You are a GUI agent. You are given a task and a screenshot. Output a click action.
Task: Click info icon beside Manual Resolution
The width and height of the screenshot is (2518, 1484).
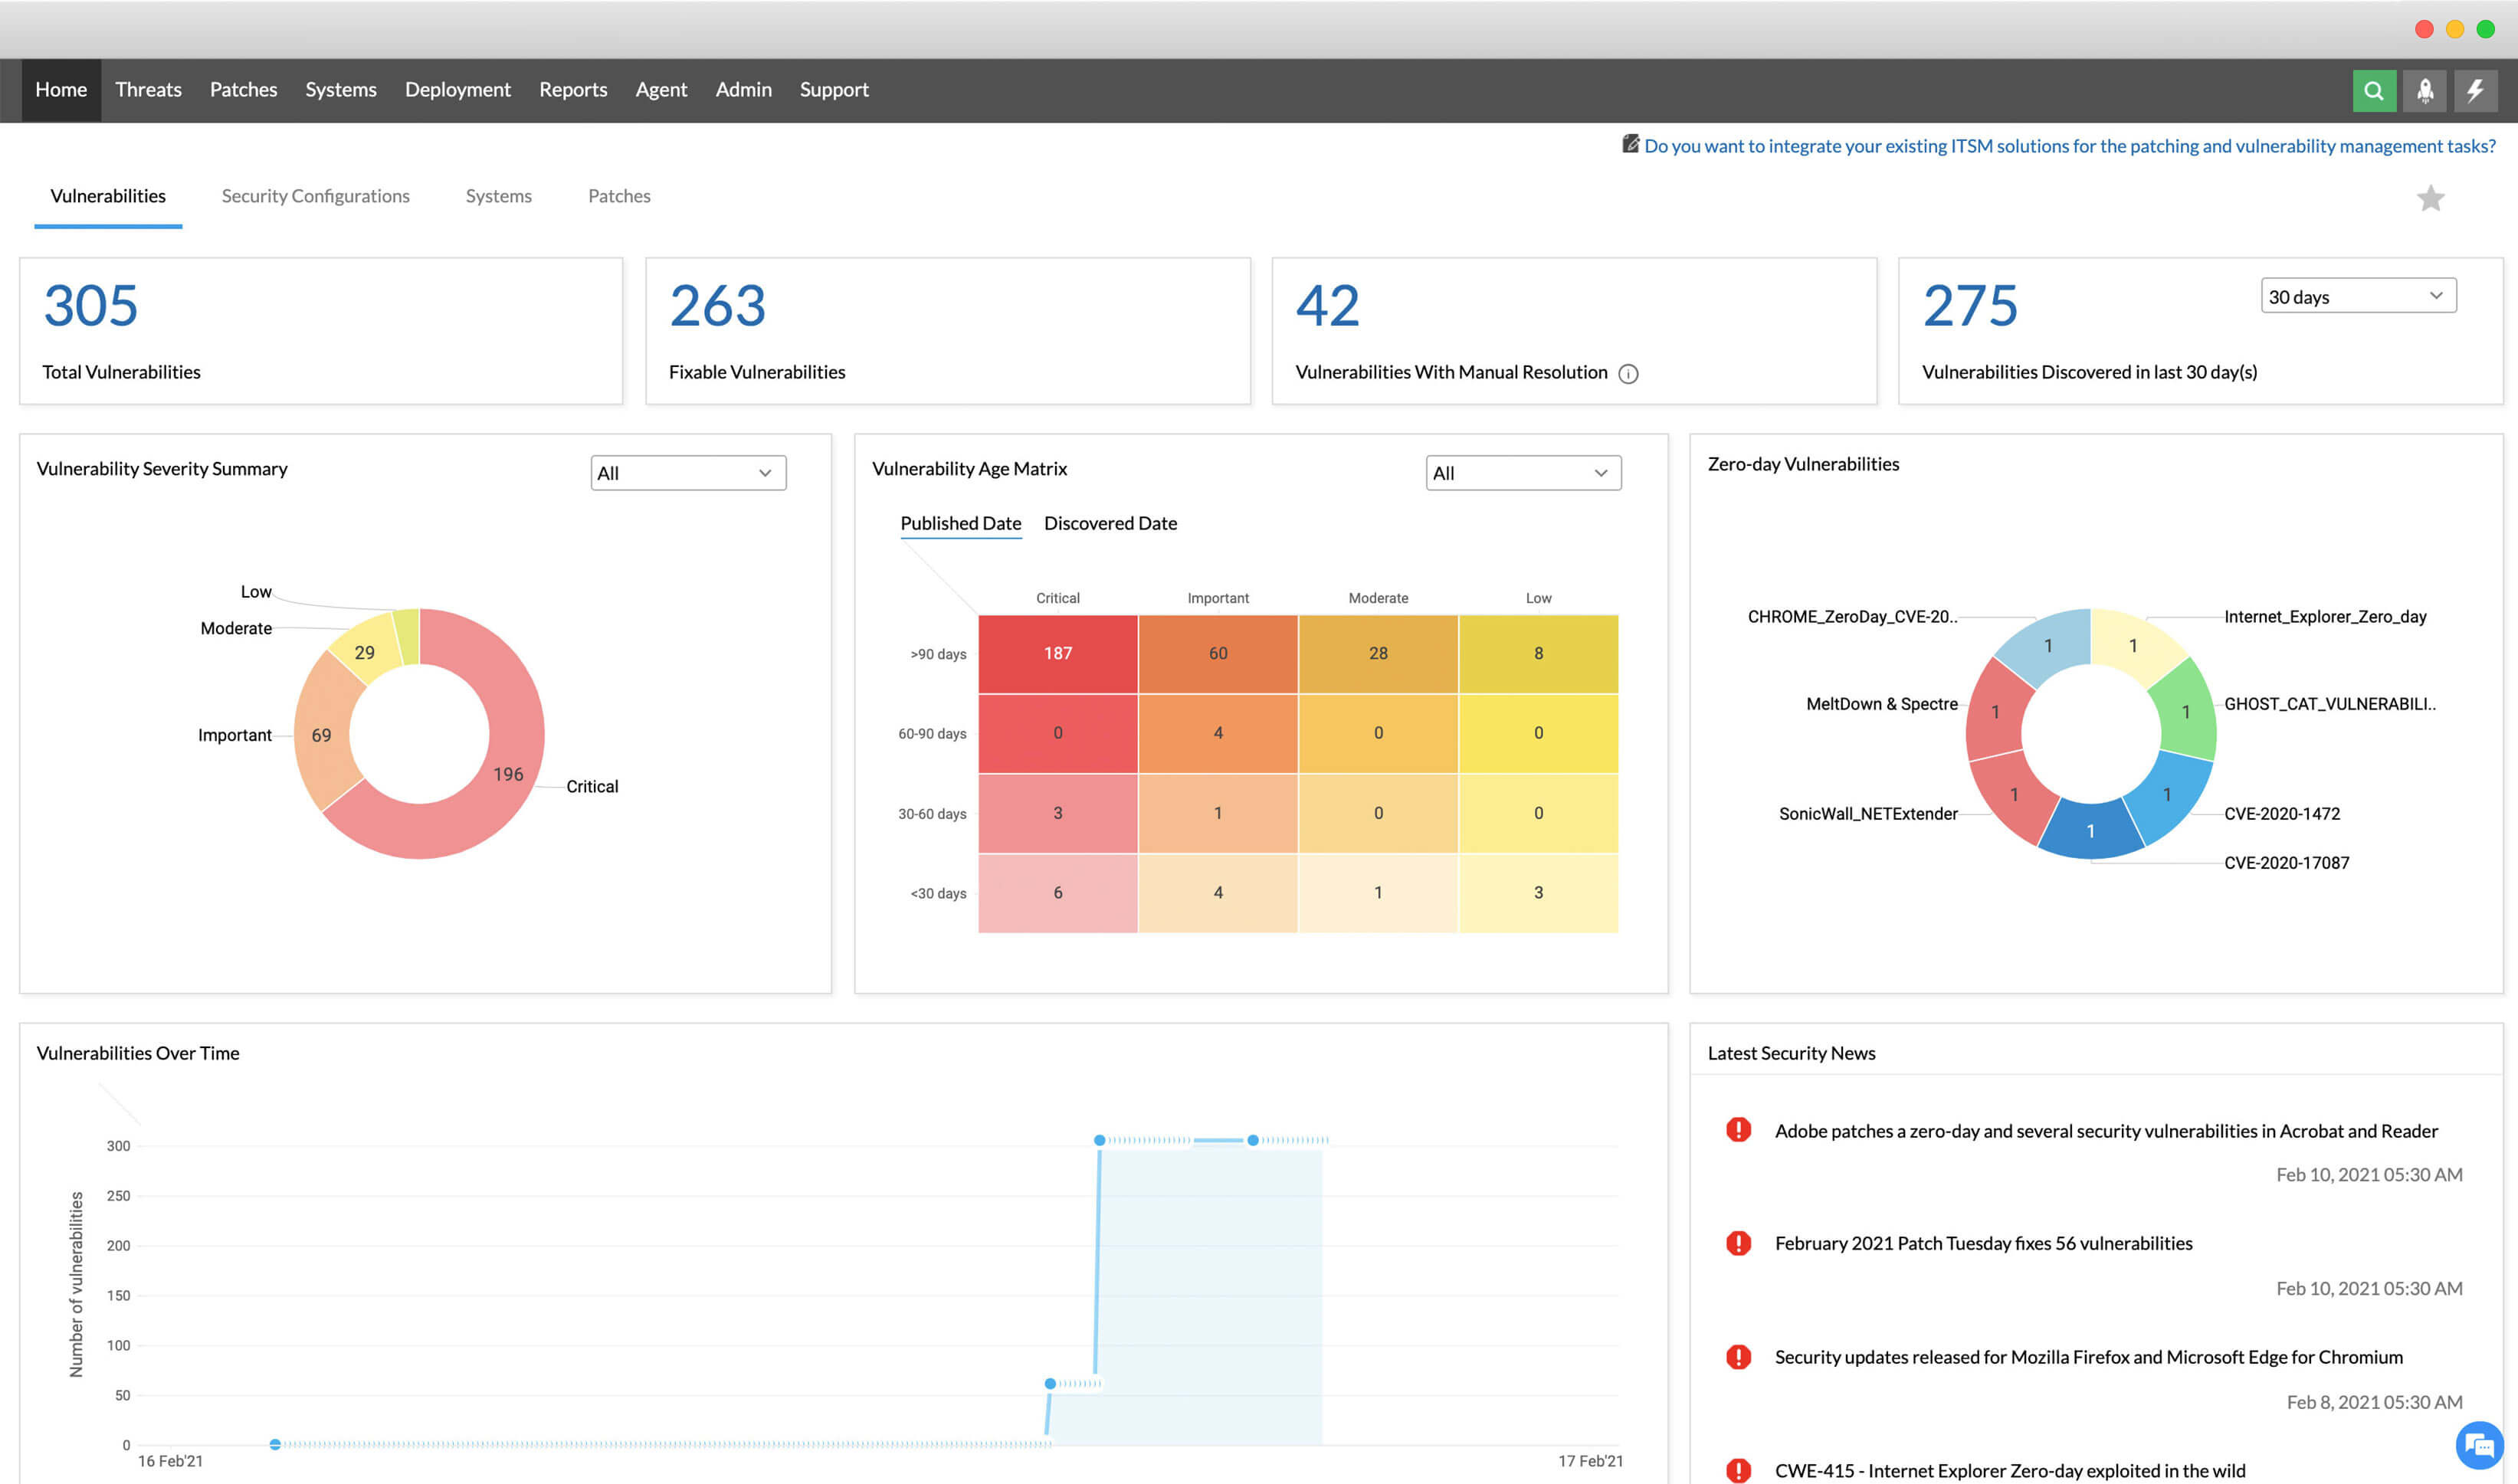1628,374
